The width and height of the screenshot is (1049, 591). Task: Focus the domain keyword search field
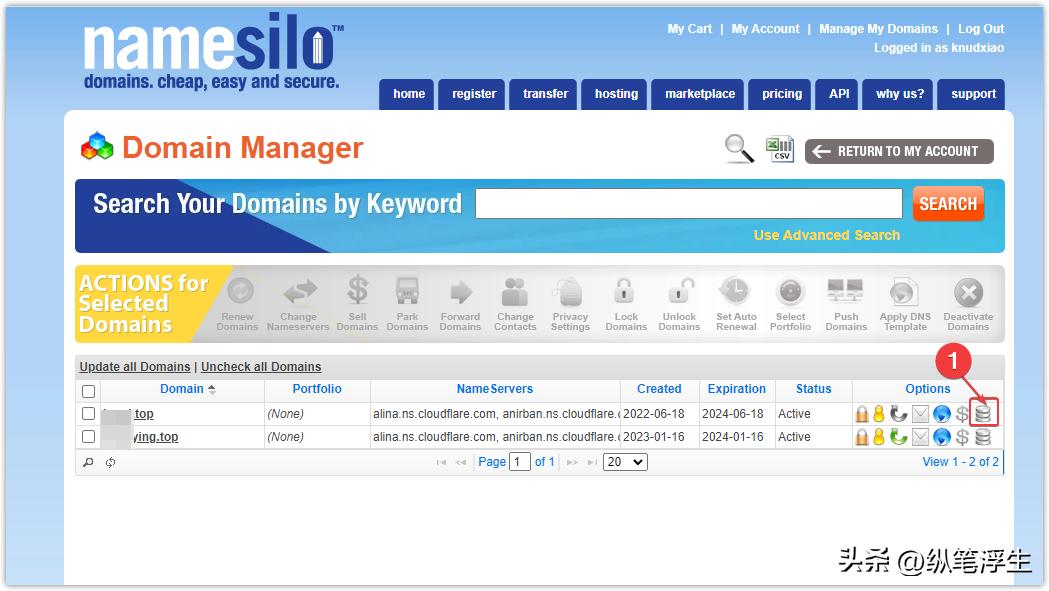click(688, 203)
